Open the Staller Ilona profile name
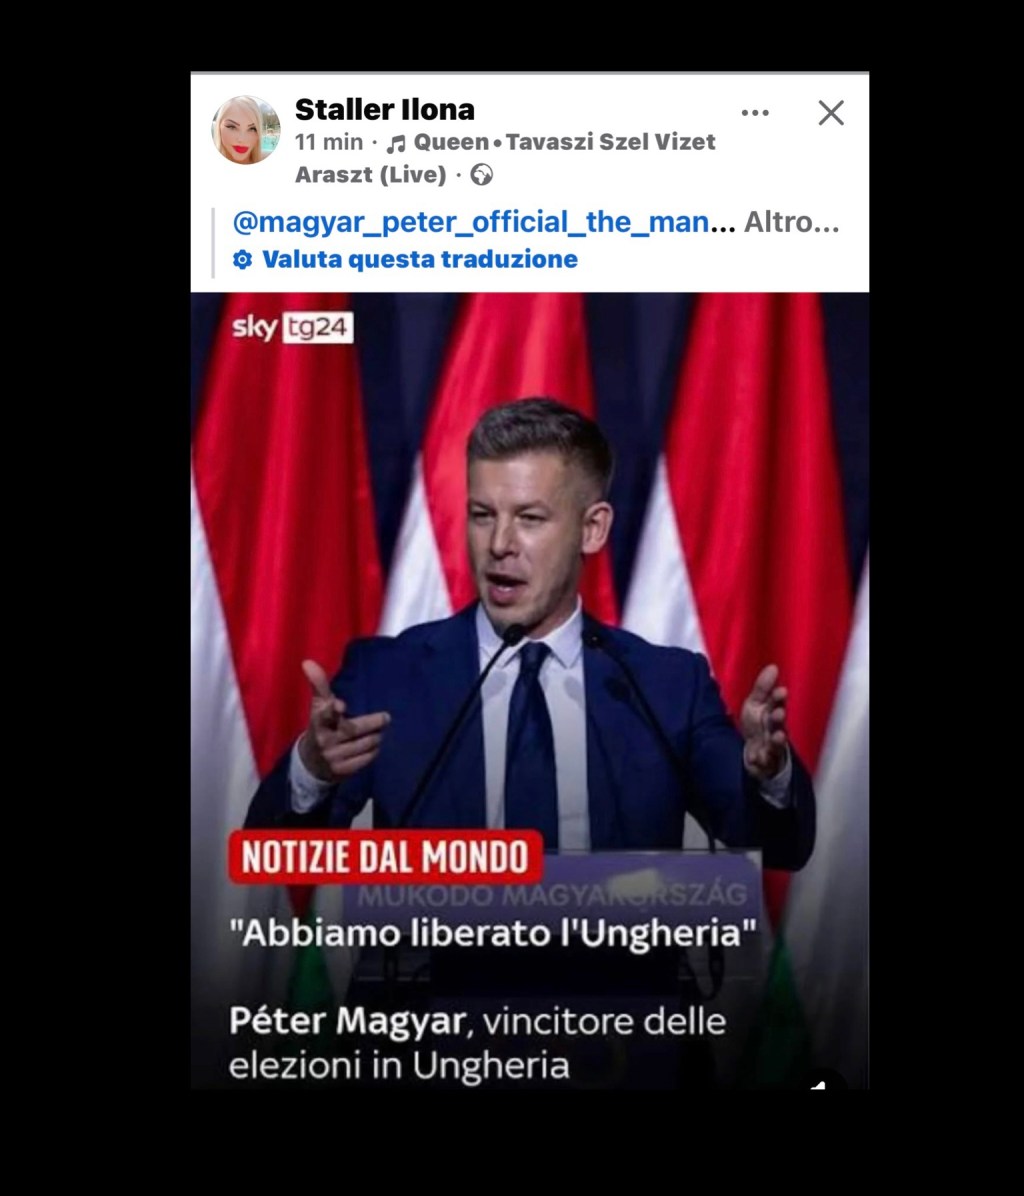This screenshot has height=1196, width=1024. coord(384,110)
